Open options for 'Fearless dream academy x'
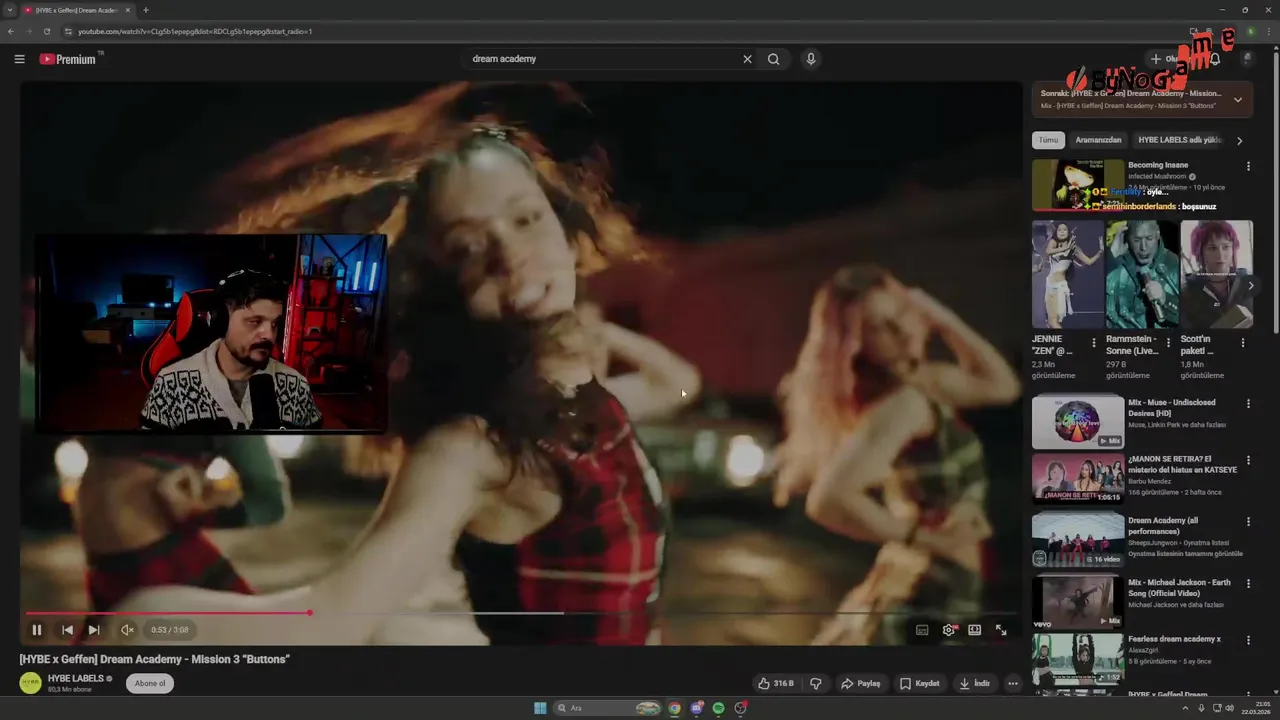This screenshot has width=1280, height=720. 1248,639
